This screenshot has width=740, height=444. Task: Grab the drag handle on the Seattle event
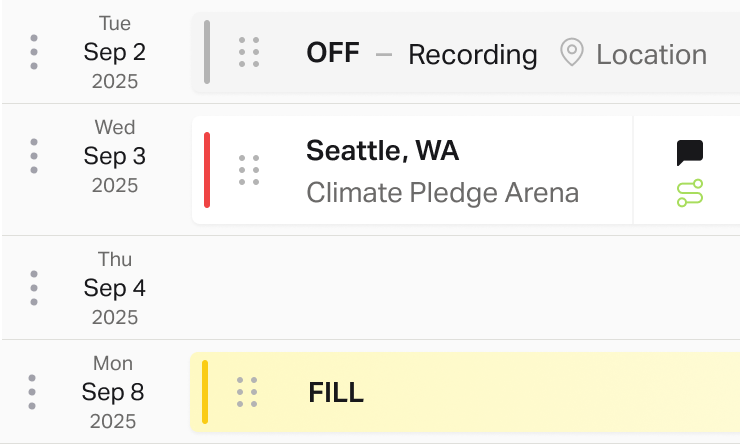pos(249,170)
